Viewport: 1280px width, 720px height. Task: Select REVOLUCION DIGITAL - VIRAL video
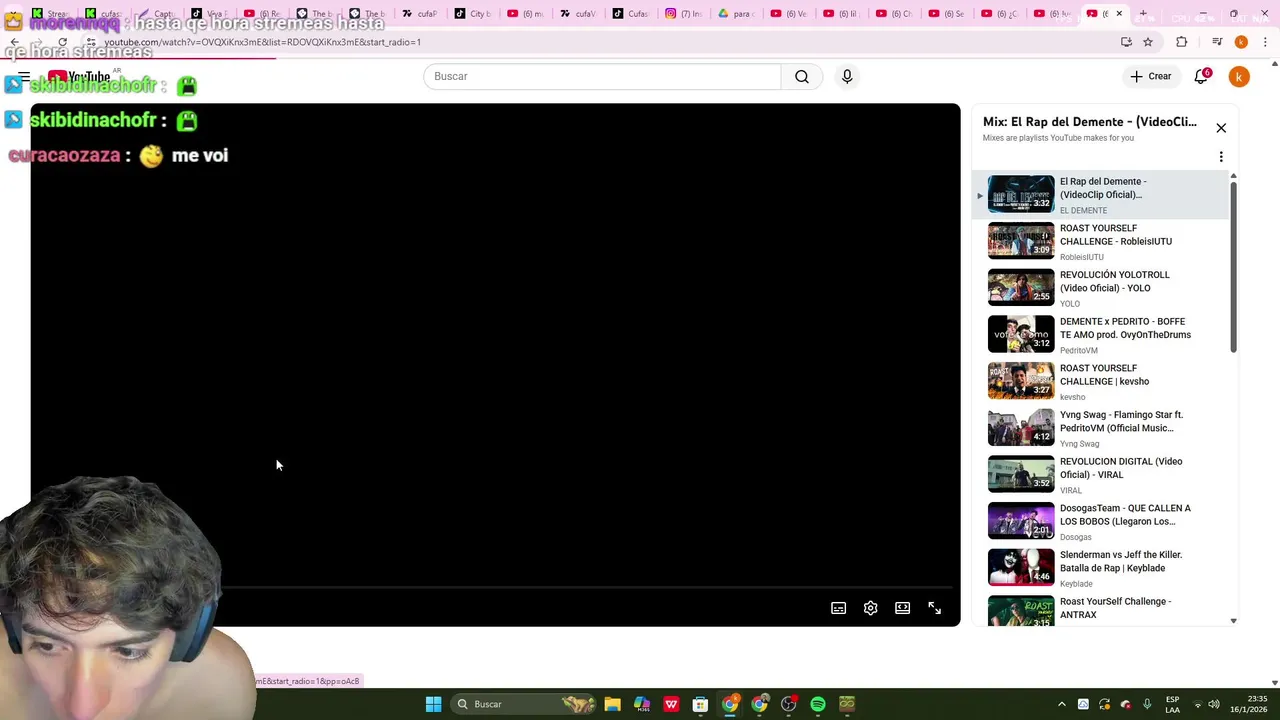pyautogui.click(x=1100, y=475)
